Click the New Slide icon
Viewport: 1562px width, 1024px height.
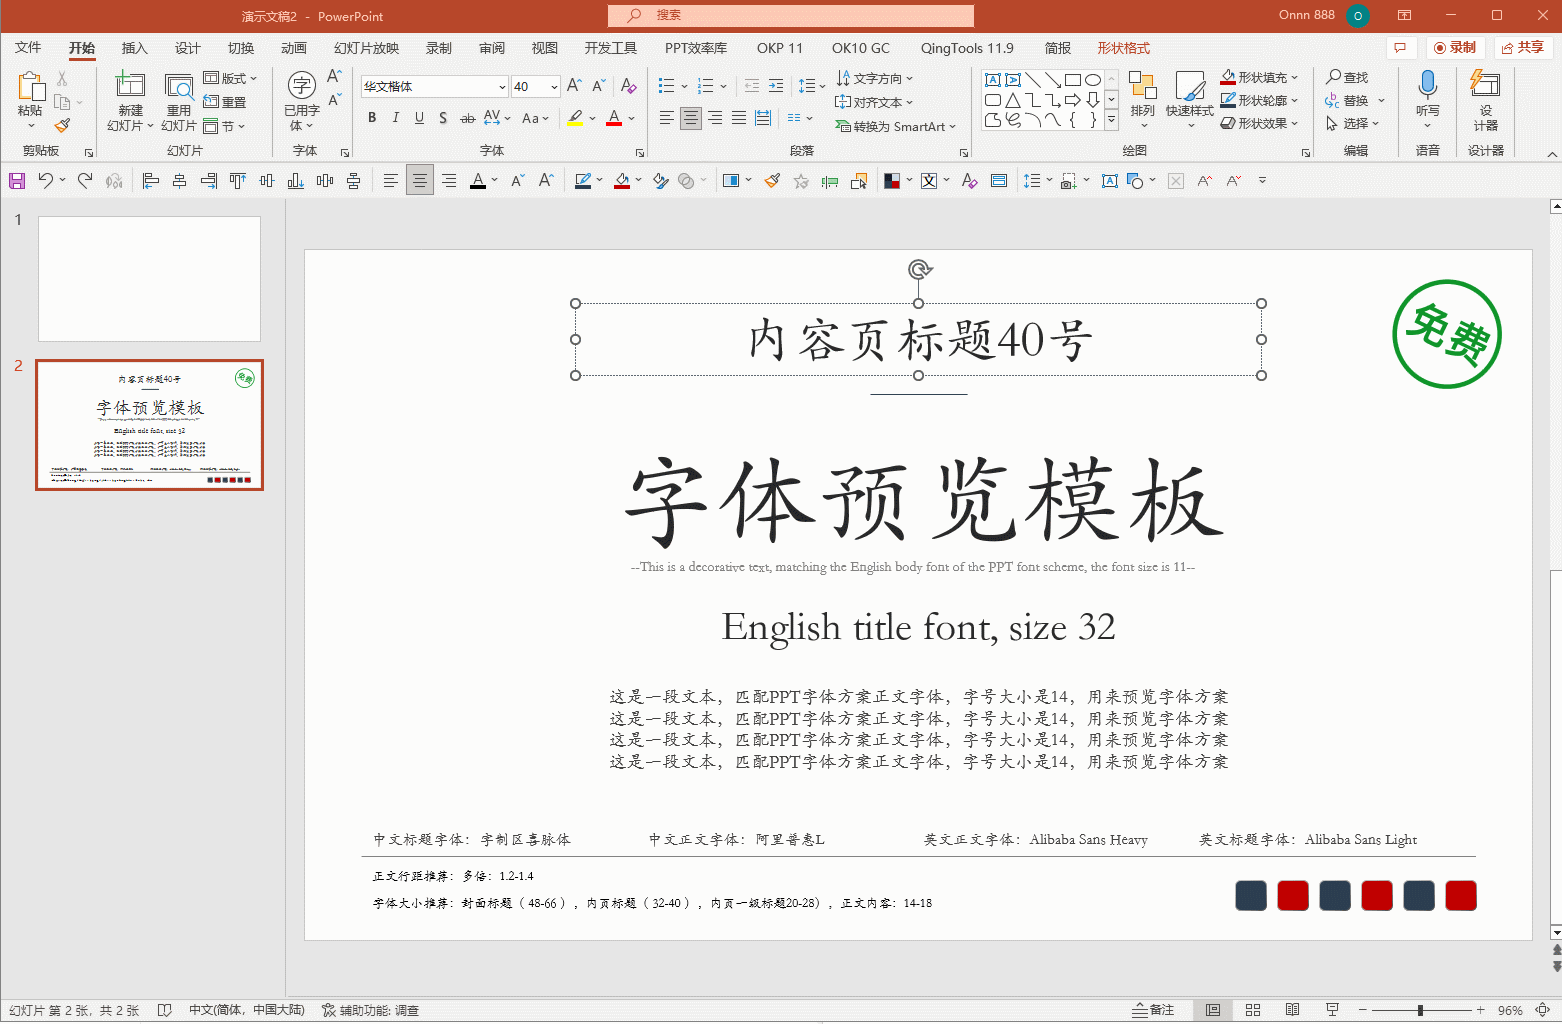130,86
